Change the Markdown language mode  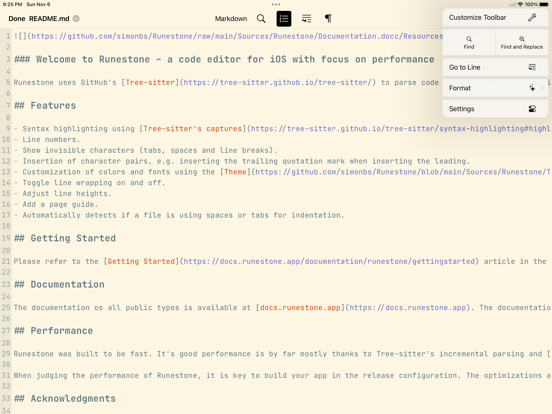click(231, 19)
